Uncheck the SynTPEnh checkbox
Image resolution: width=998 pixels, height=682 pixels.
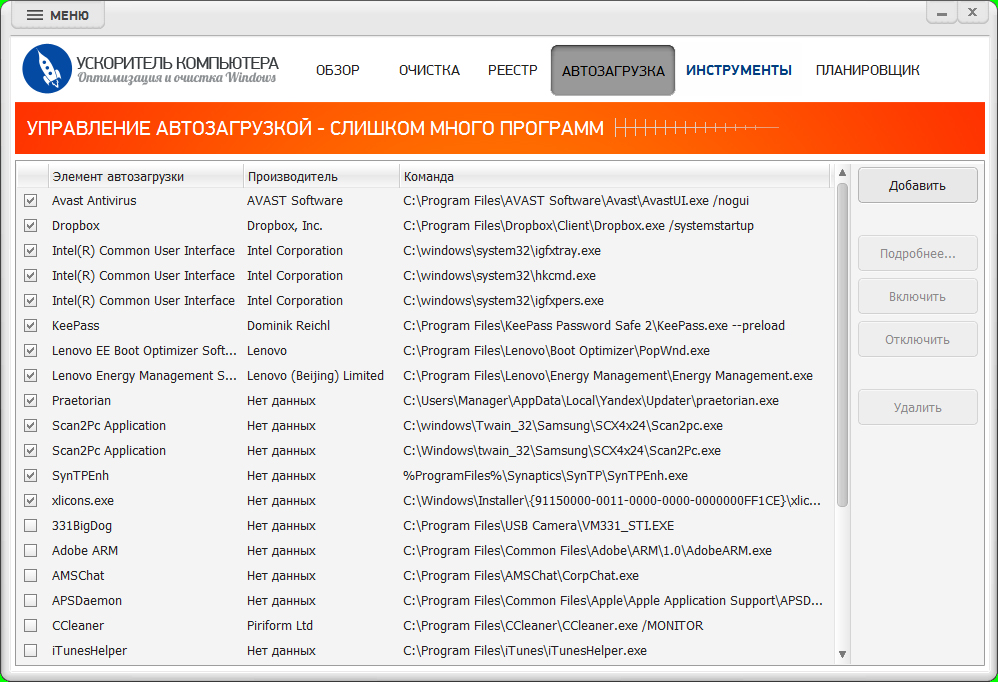[31, 475]
